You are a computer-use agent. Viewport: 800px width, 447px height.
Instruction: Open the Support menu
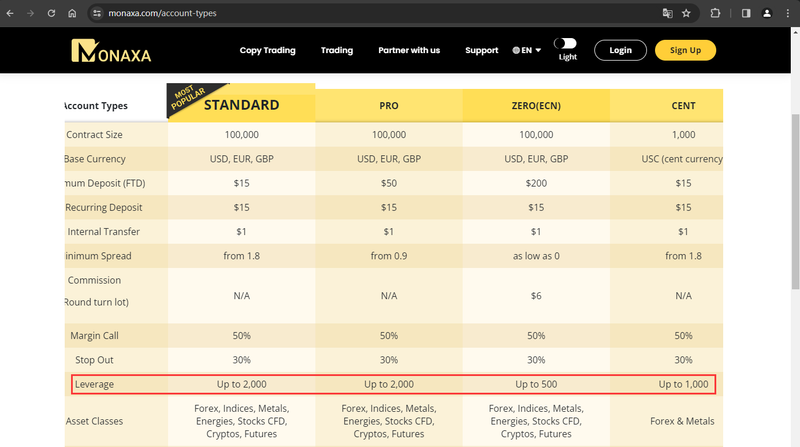(482, 50)
